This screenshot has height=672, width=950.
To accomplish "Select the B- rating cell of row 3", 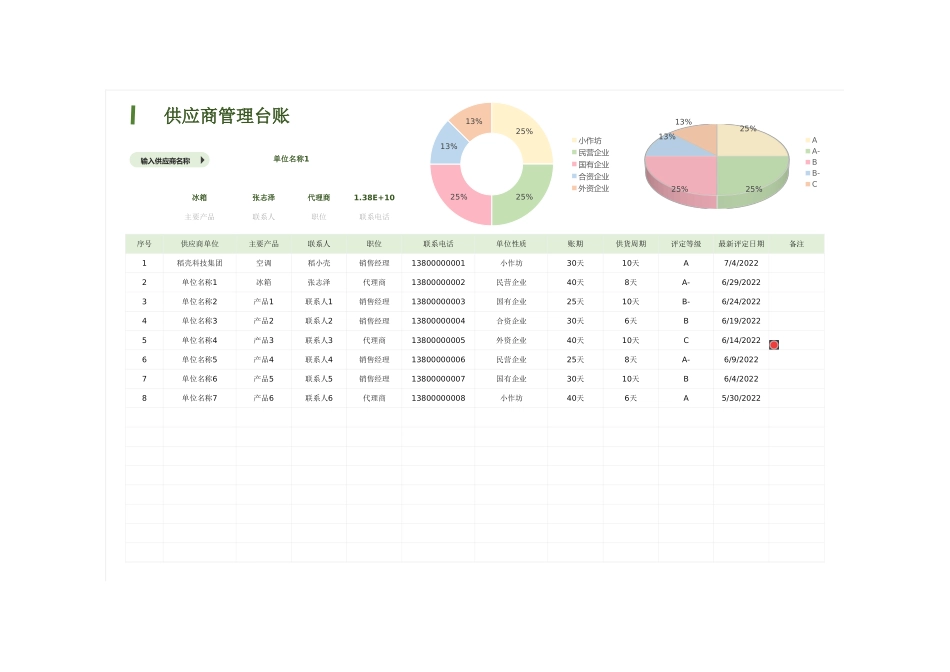I will click(x=686, y=301).
